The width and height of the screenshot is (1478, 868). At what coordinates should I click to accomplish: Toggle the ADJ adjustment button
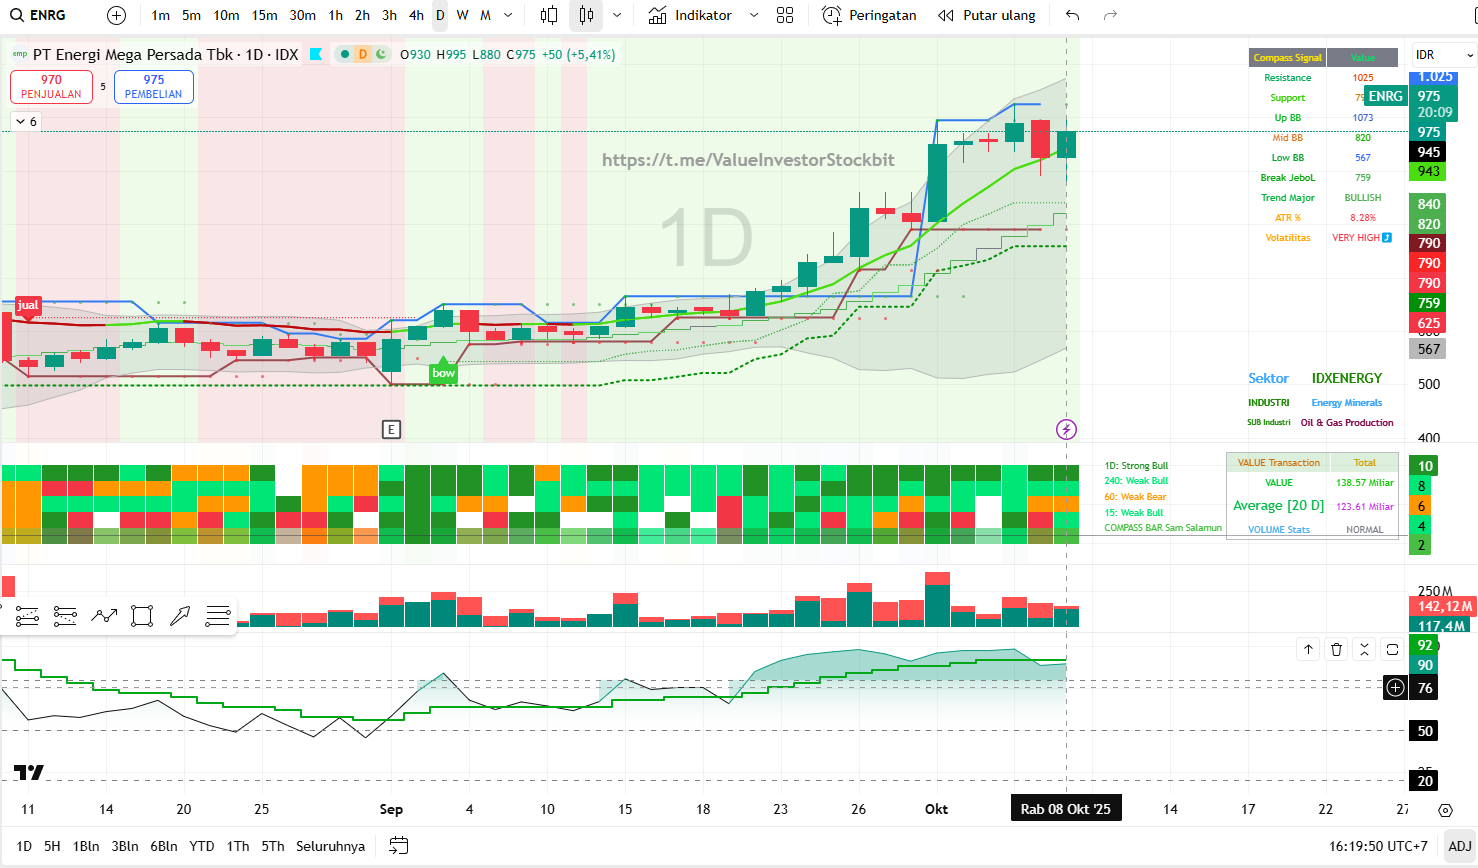pos(1460,846)
